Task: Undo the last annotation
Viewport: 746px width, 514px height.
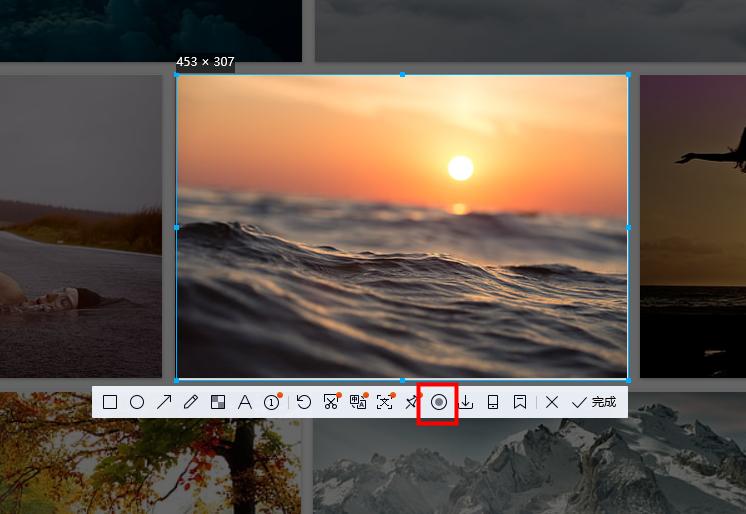Action: click(x=304, y=402)
